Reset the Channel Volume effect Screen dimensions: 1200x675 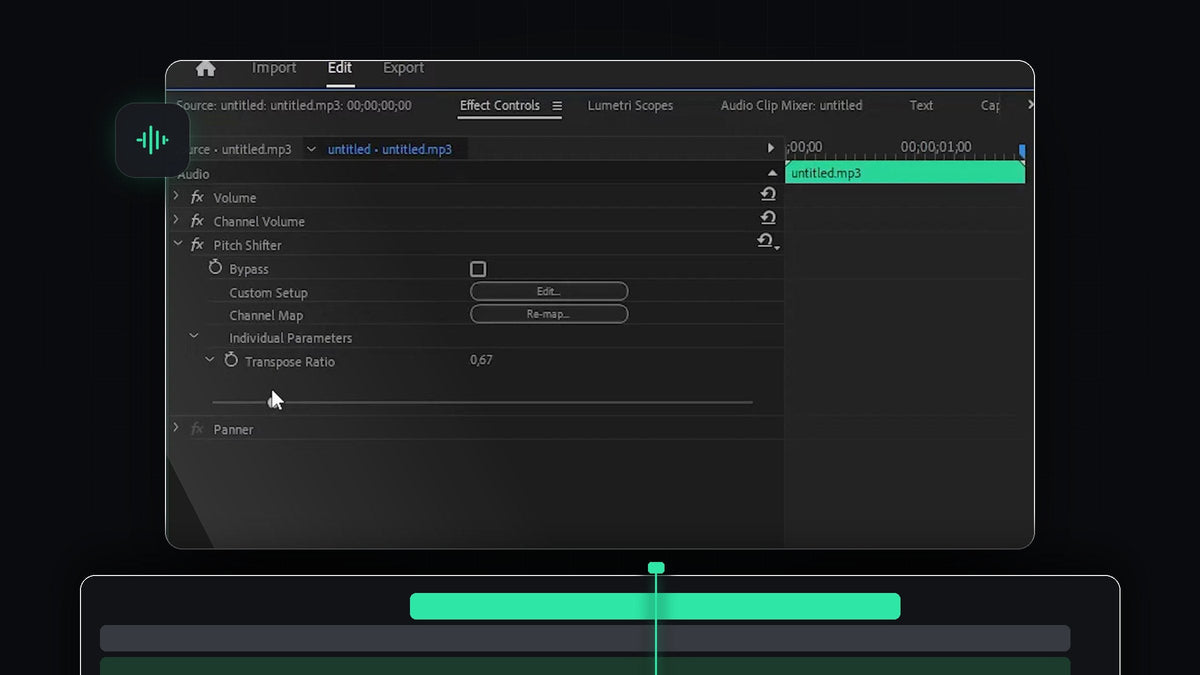point(768,217)
